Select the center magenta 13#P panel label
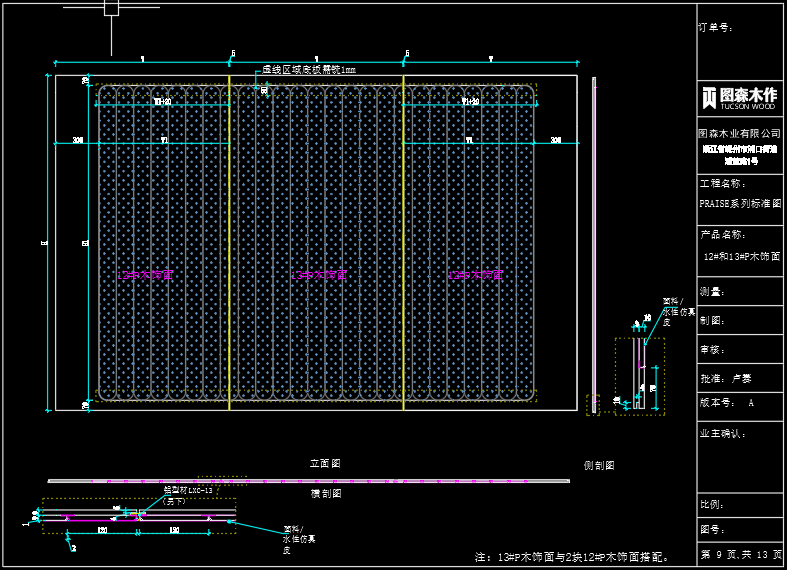 [x=319, y=274]
